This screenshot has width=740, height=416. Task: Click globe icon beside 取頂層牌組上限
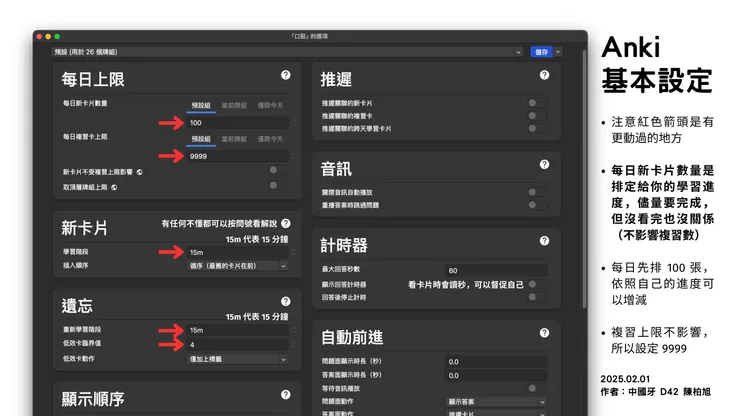(x=114, y=187)
